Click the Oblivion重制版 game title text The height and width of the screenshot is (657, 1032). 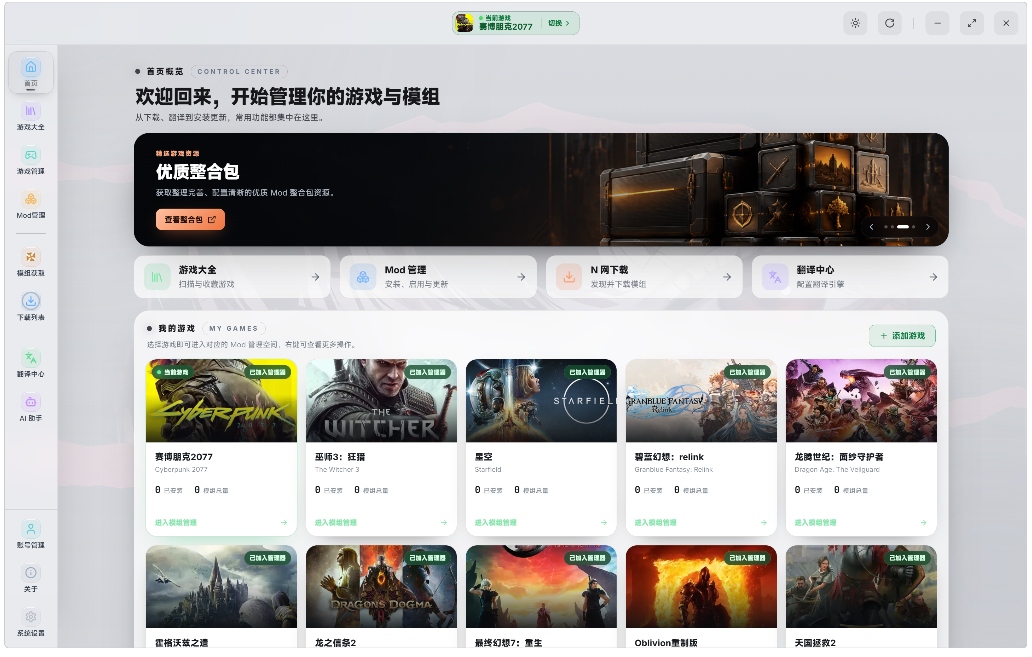tap(666, 643)
